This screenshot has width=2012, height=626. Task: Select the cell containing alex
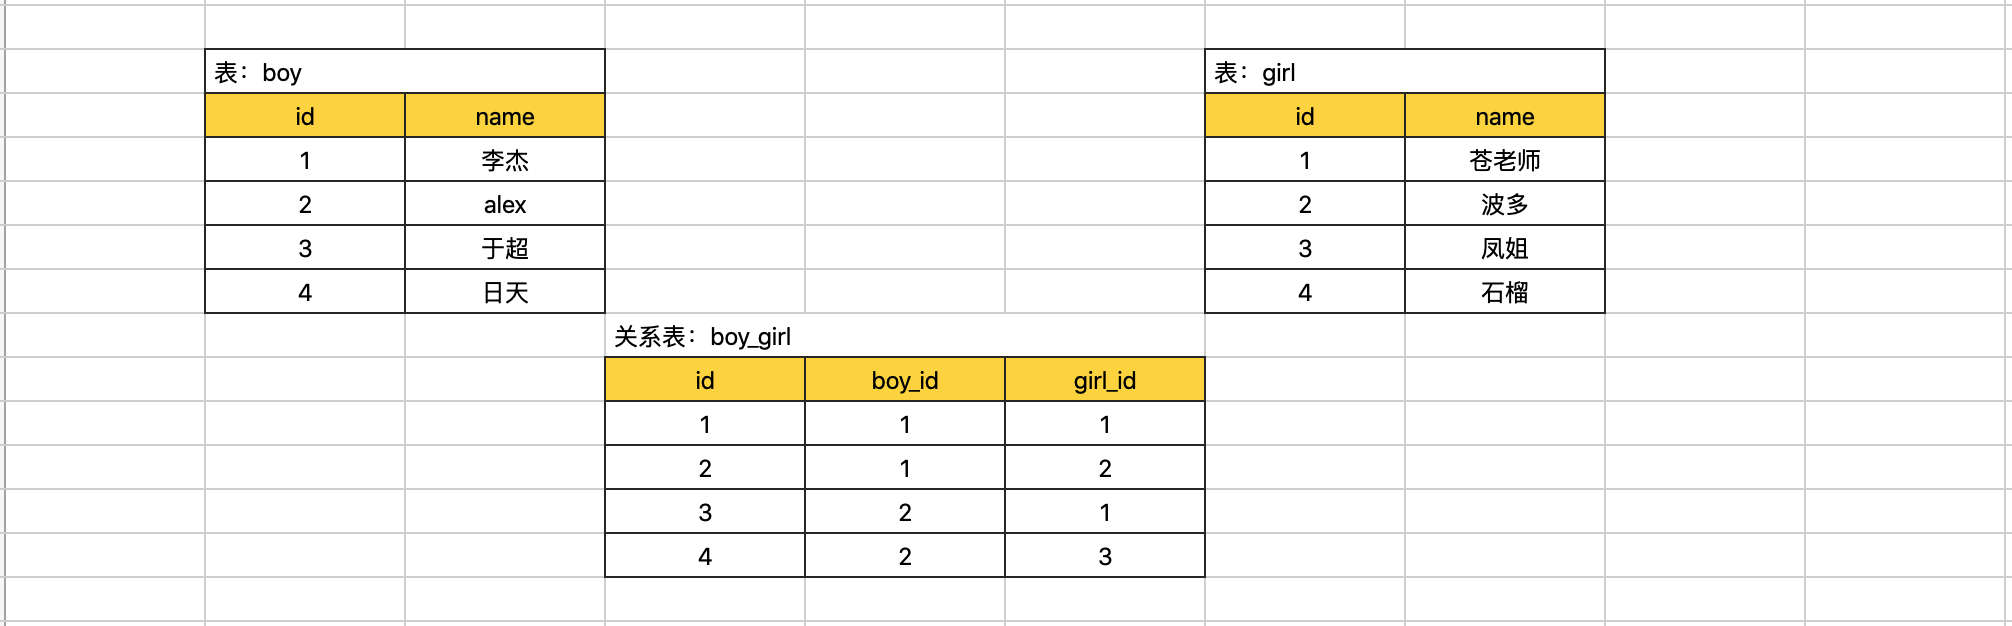click(x=505, y=204)
